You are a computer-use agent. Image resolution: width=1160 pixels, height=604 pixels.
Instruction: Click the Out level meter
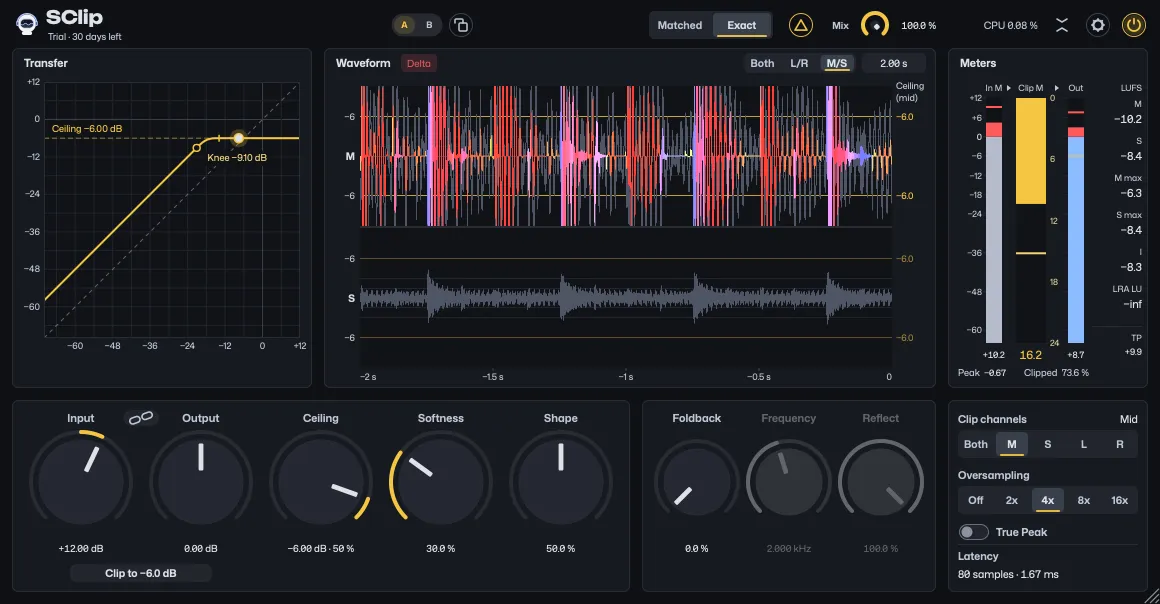click(1076, 220)
